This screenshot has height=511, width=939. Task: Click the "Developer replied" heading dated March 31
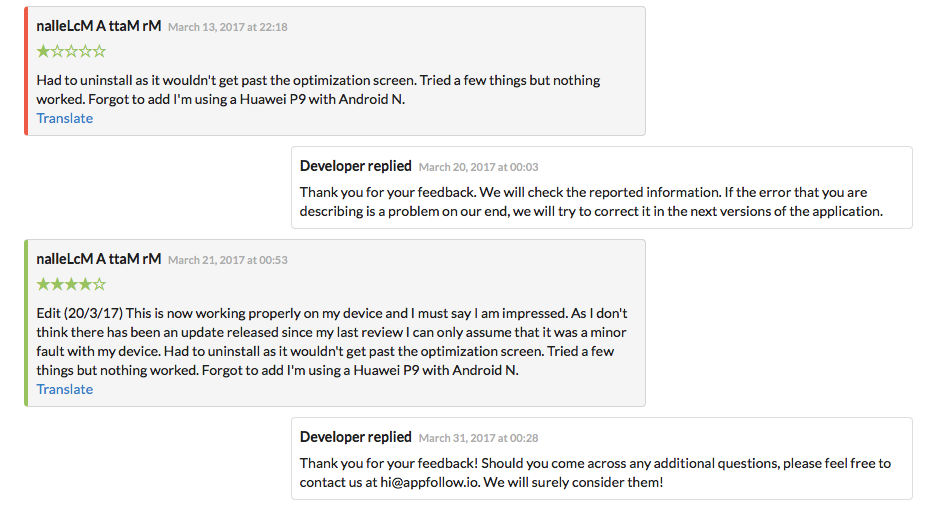(x=355, y=437)
